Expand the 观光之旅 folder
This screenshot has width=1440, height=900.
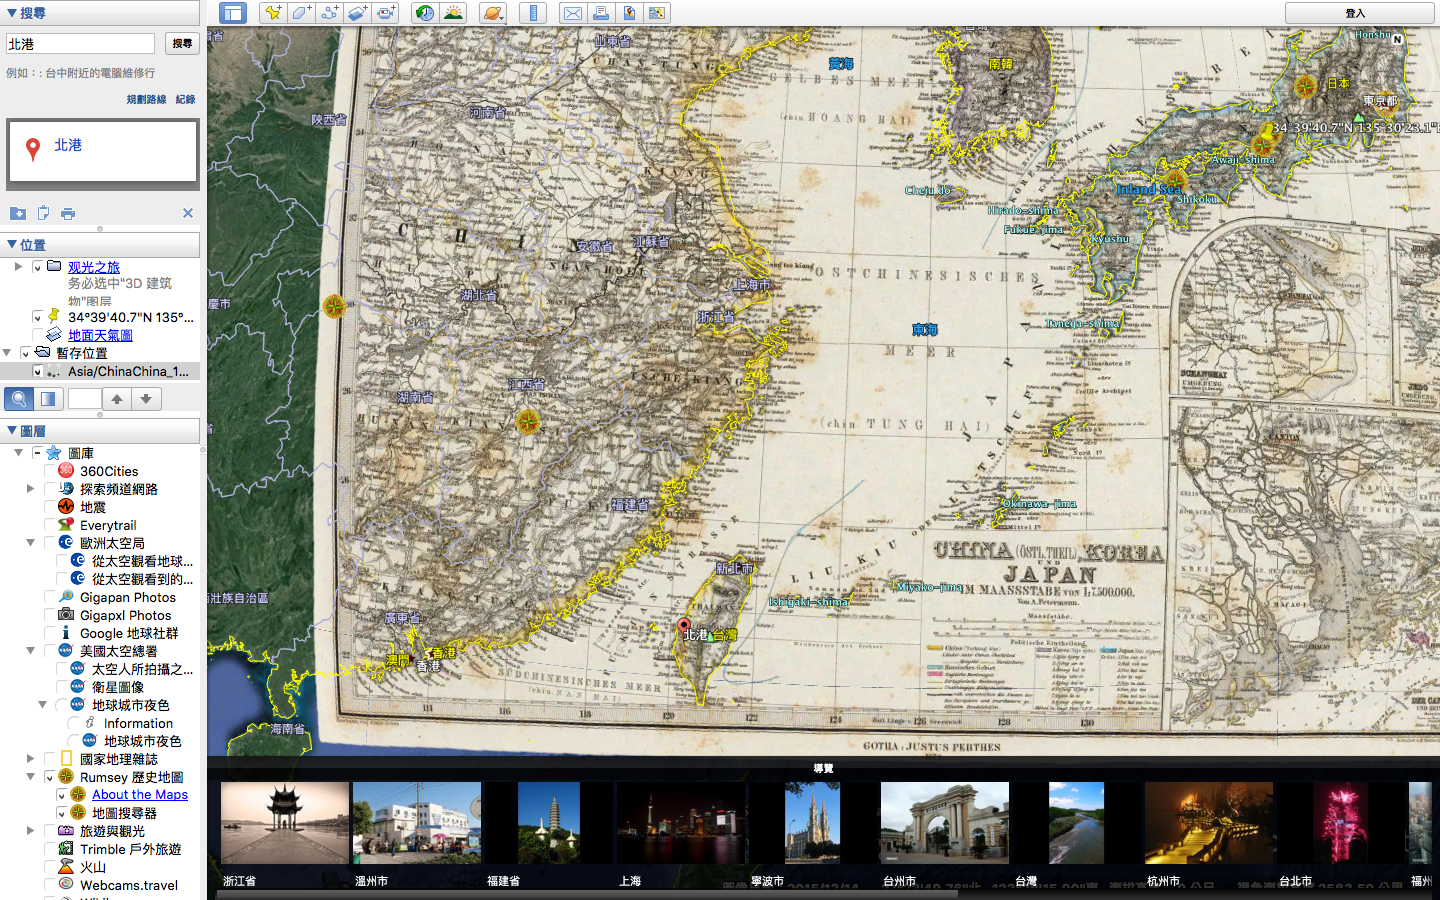click(18, 267)
